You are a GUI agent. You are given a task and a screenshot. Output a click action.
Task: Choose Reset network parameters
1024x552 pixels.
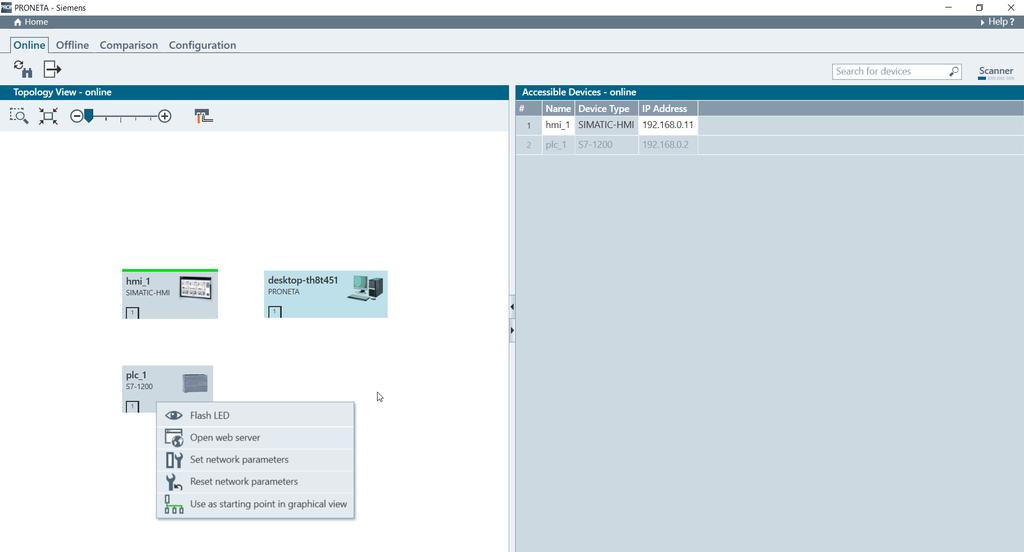[x=255, y=481]
